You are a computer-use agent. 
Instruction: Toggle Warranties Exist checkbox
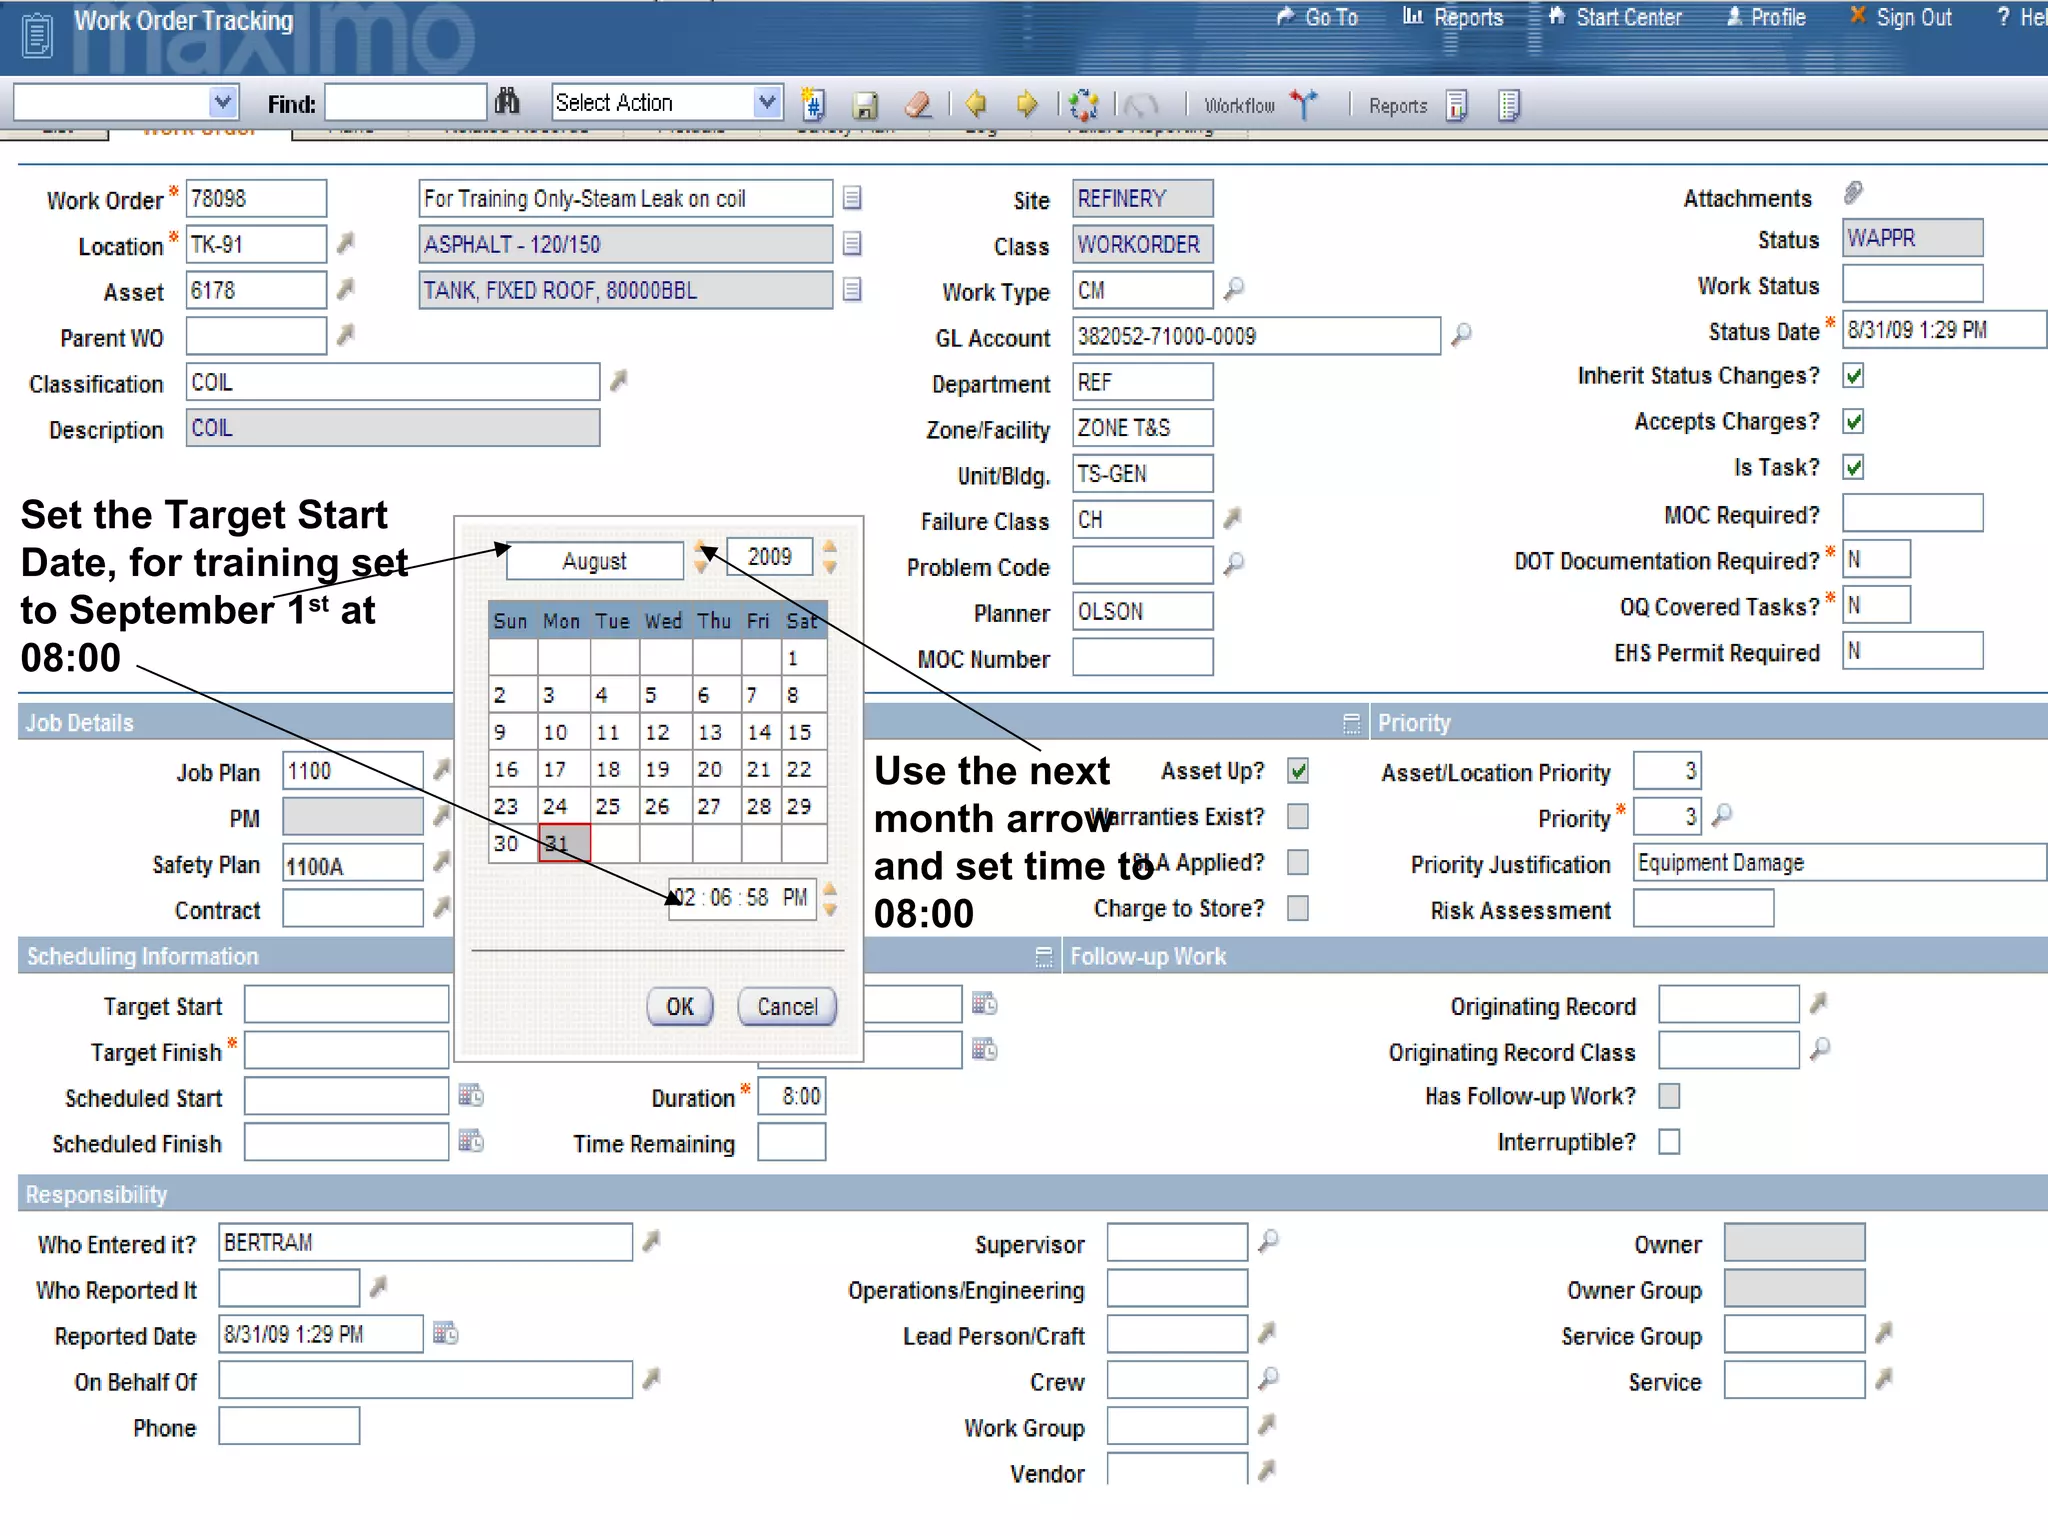point(1298,817)
